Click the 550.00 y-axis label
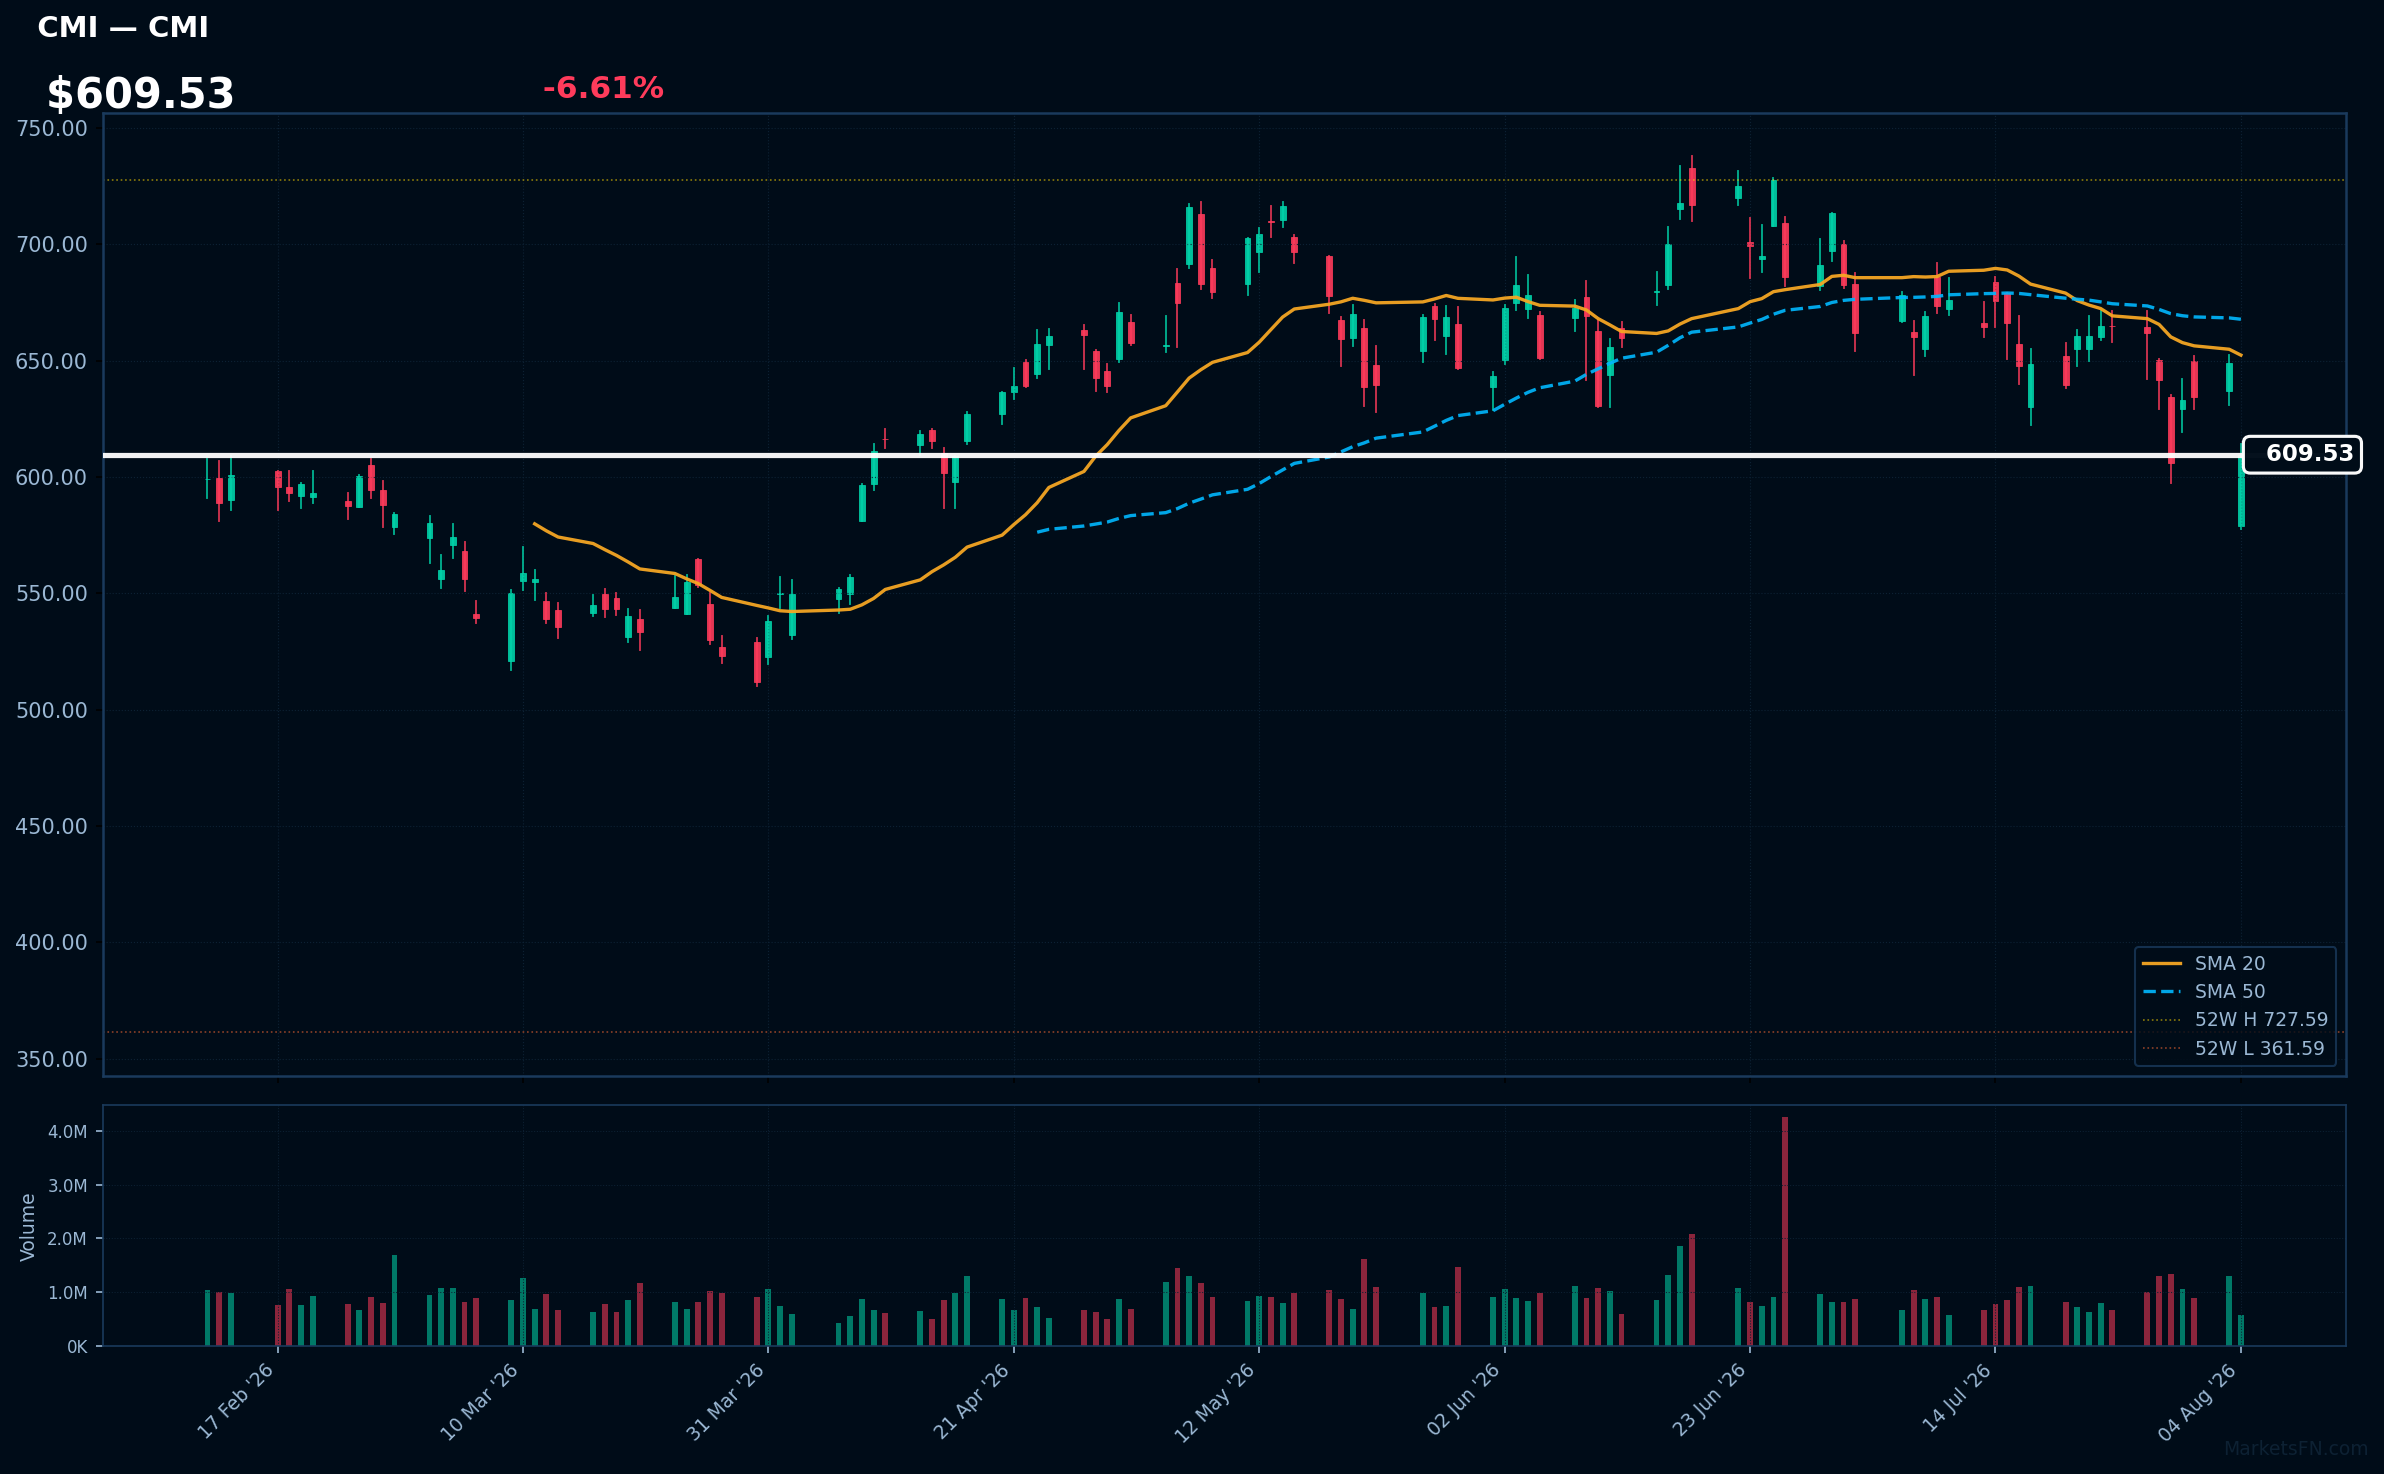 pos(52,594)
